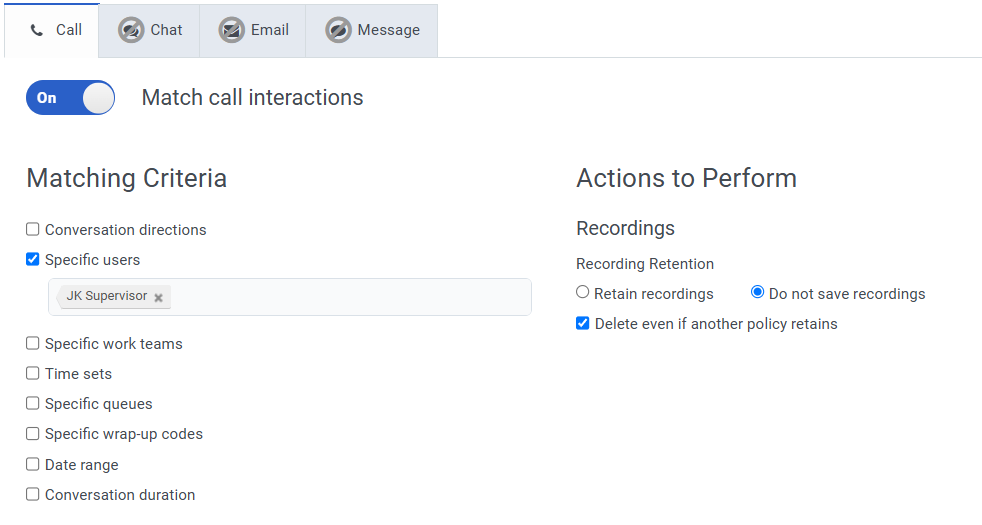The width and height of the screenshot is (982, 525).
Task: Choose Do not save recordings option
Action: pos(757,293)
